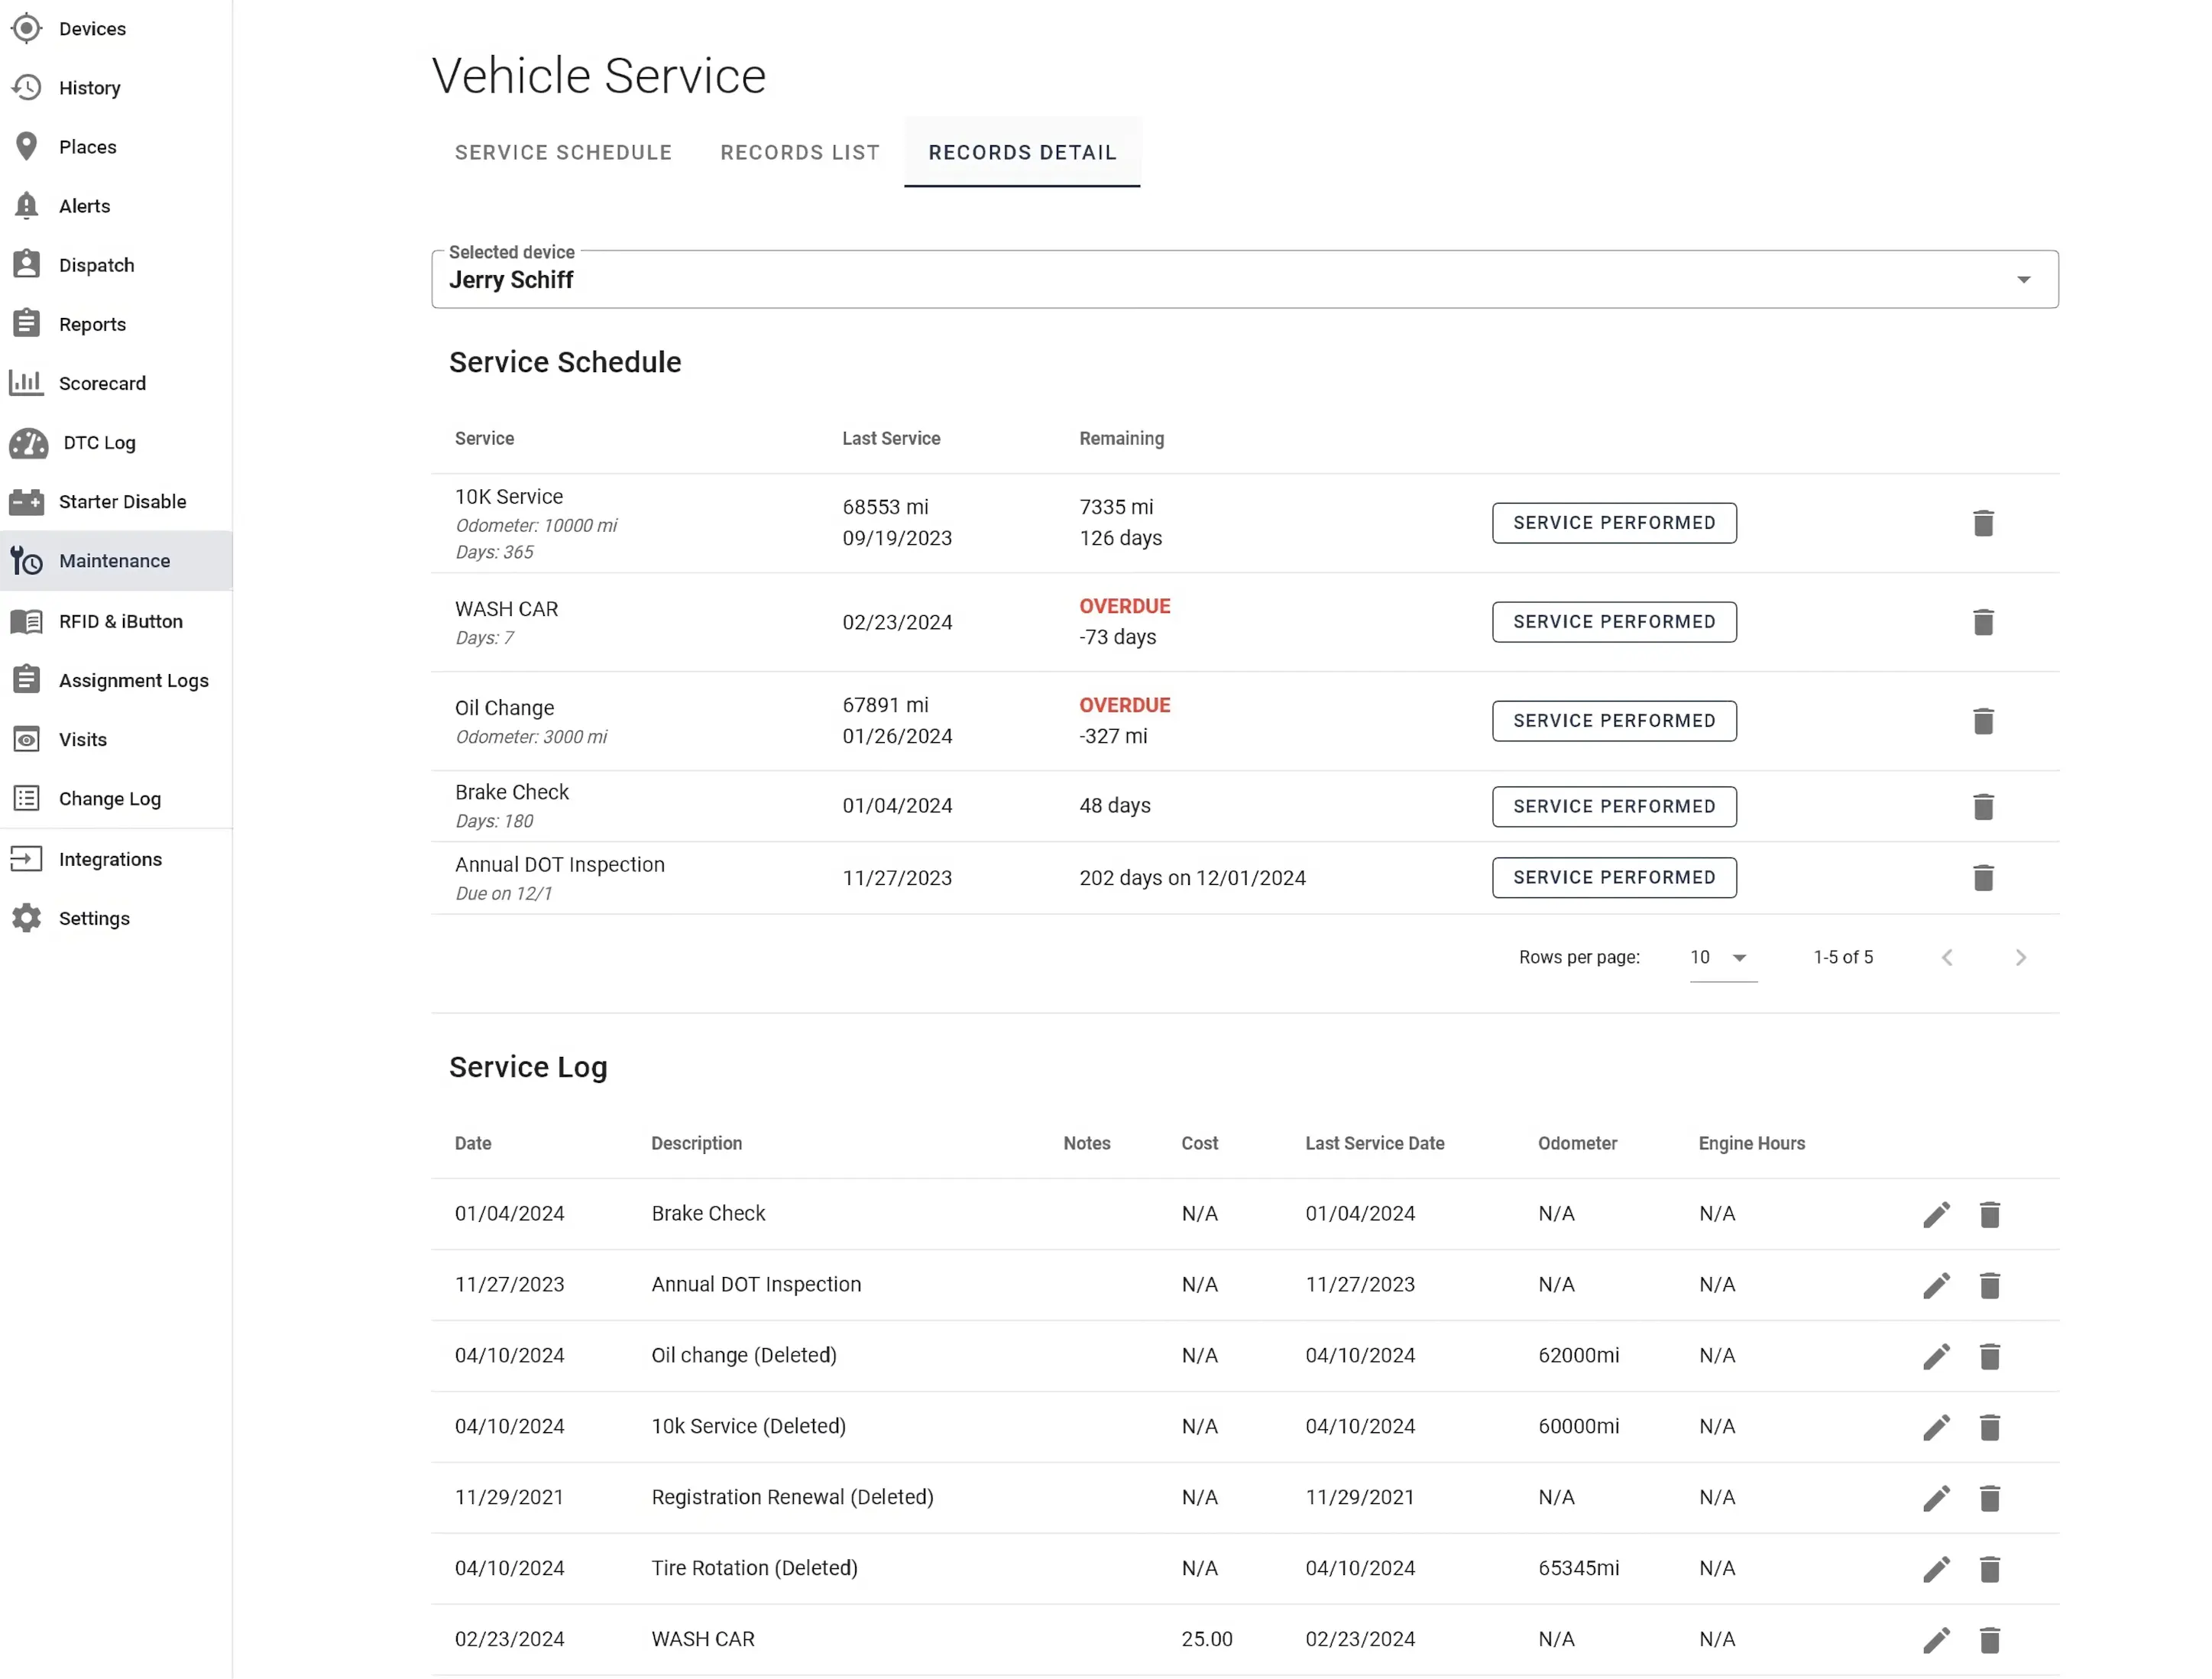Image resolution: width=2212 pixels, height=1679 pixels.
Task: Click the Alerts bell icon
Action: (x=27, y=205)
